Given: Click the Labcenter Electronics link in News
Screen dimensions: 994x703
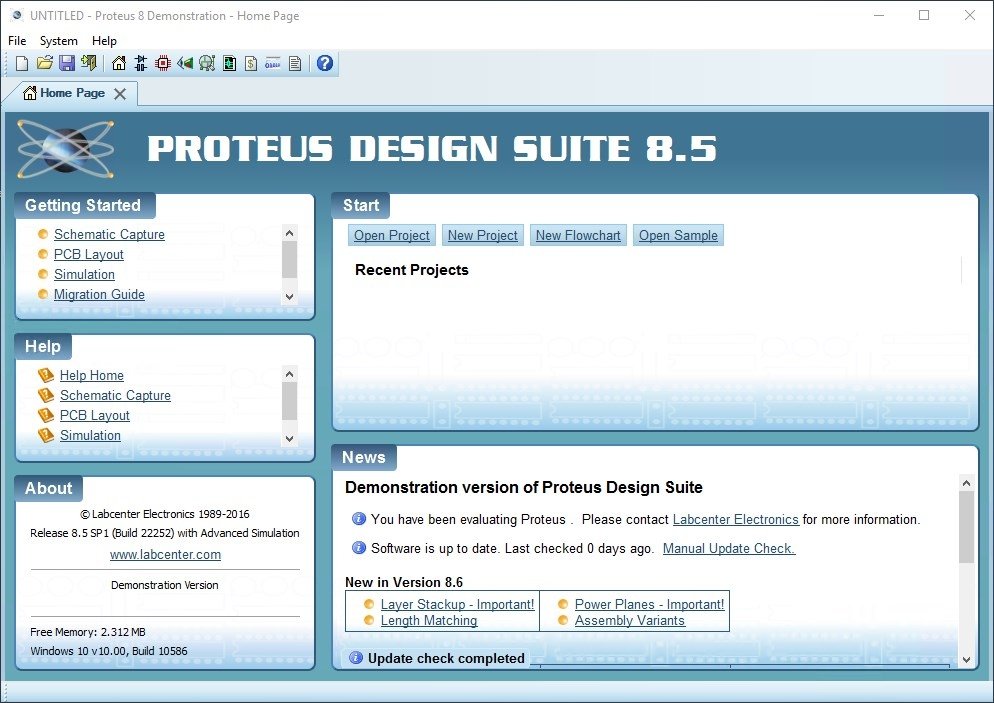Looking at the screenshot, I should [x=735, y=519].
